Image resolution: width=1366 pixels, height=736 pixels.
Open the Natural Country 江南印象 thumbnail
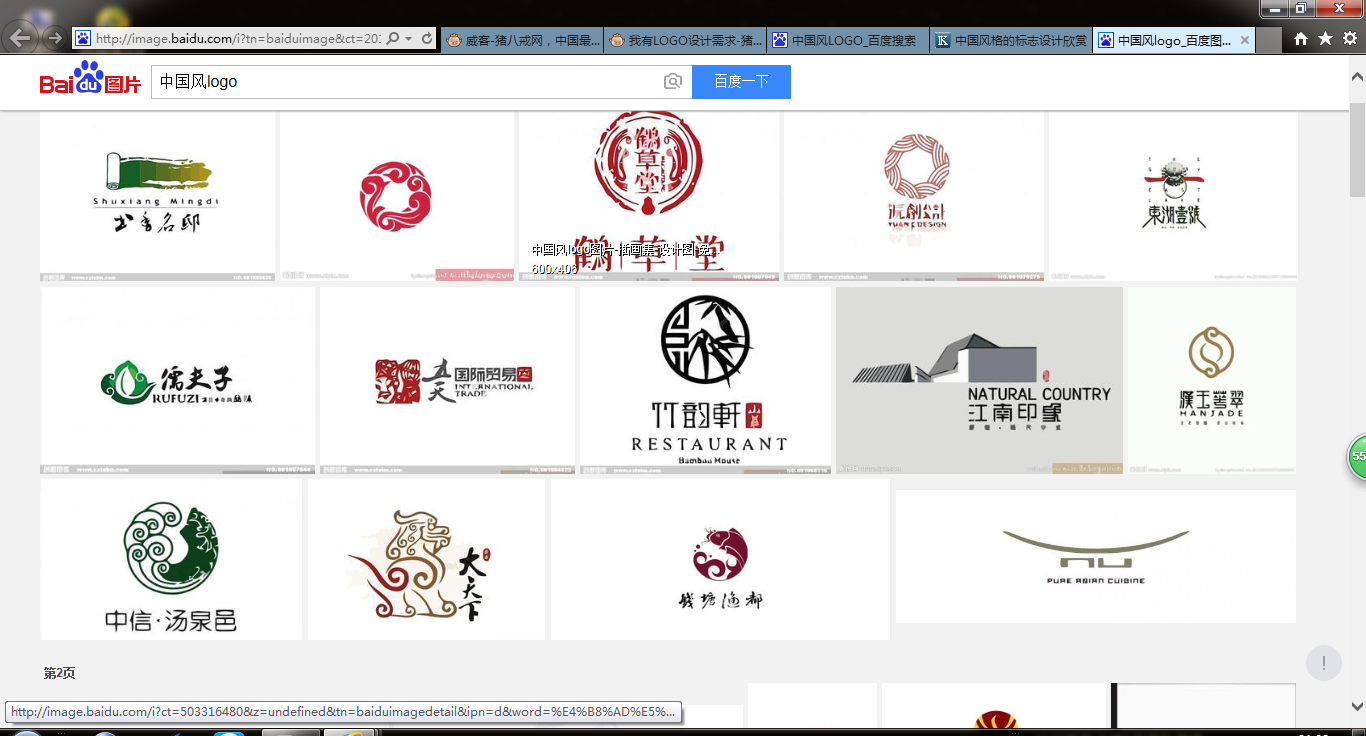(x=979, y=380)
